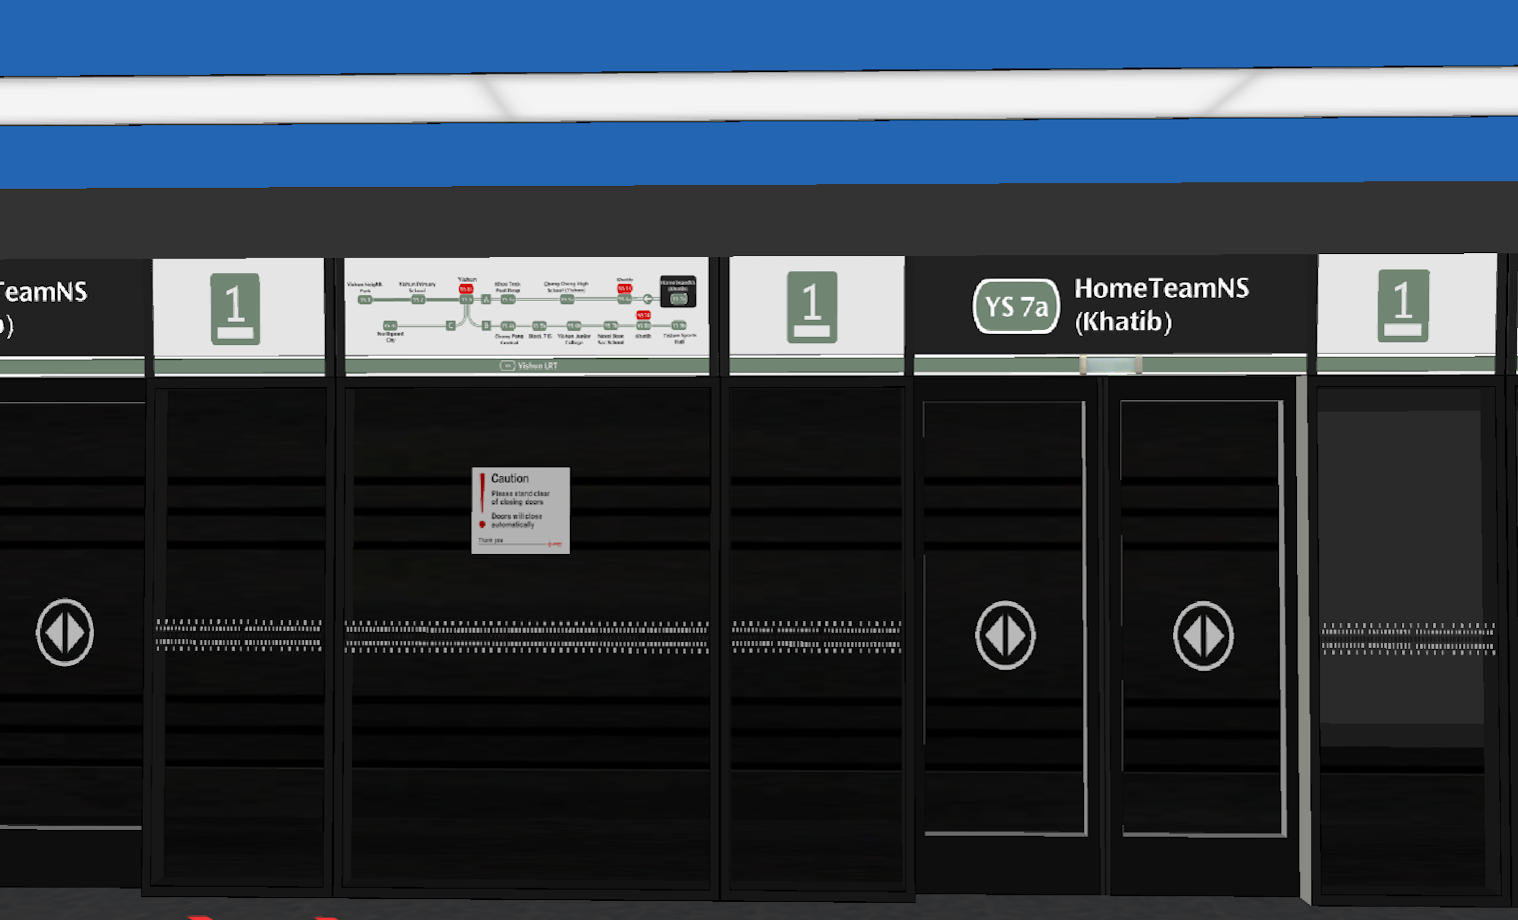This screenshot has width=1518, height=920.
Task: Click the HomeTeamNS (Khatib) station name text
Action: 1160,304
